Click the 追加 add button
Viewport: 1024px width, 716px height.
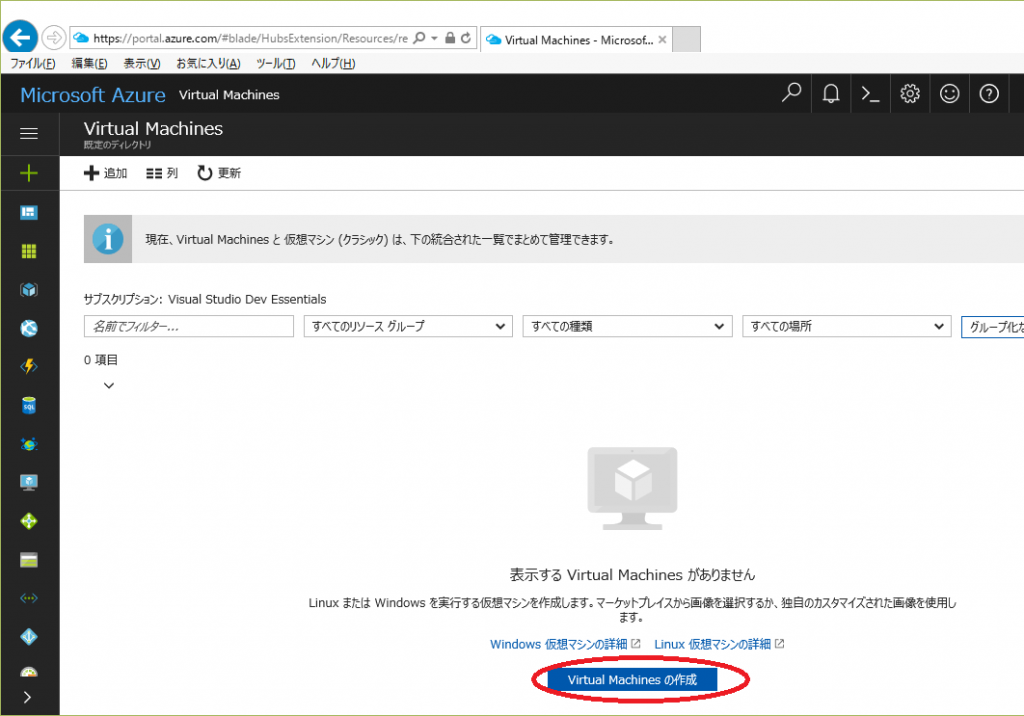click(106, 173)
